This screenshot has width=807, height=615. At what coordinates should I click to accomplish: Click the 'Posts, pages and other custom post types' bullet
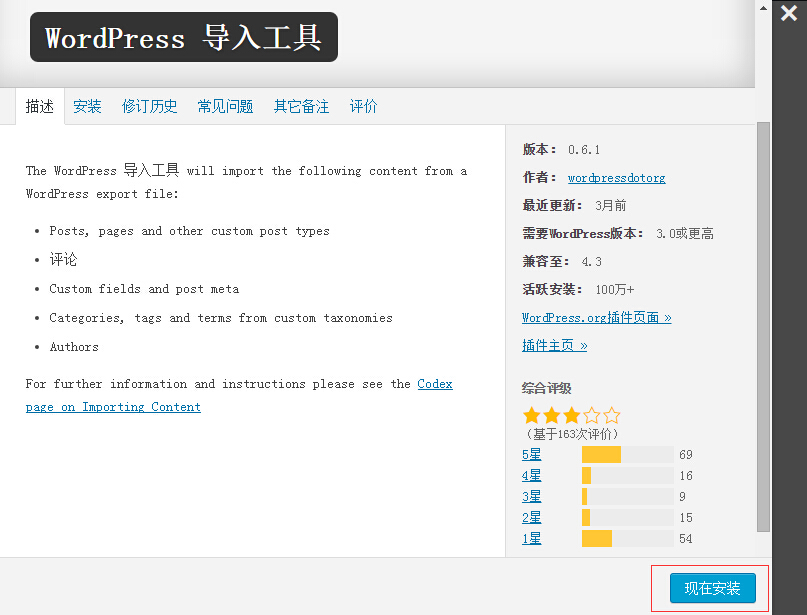tap(189, 231)
